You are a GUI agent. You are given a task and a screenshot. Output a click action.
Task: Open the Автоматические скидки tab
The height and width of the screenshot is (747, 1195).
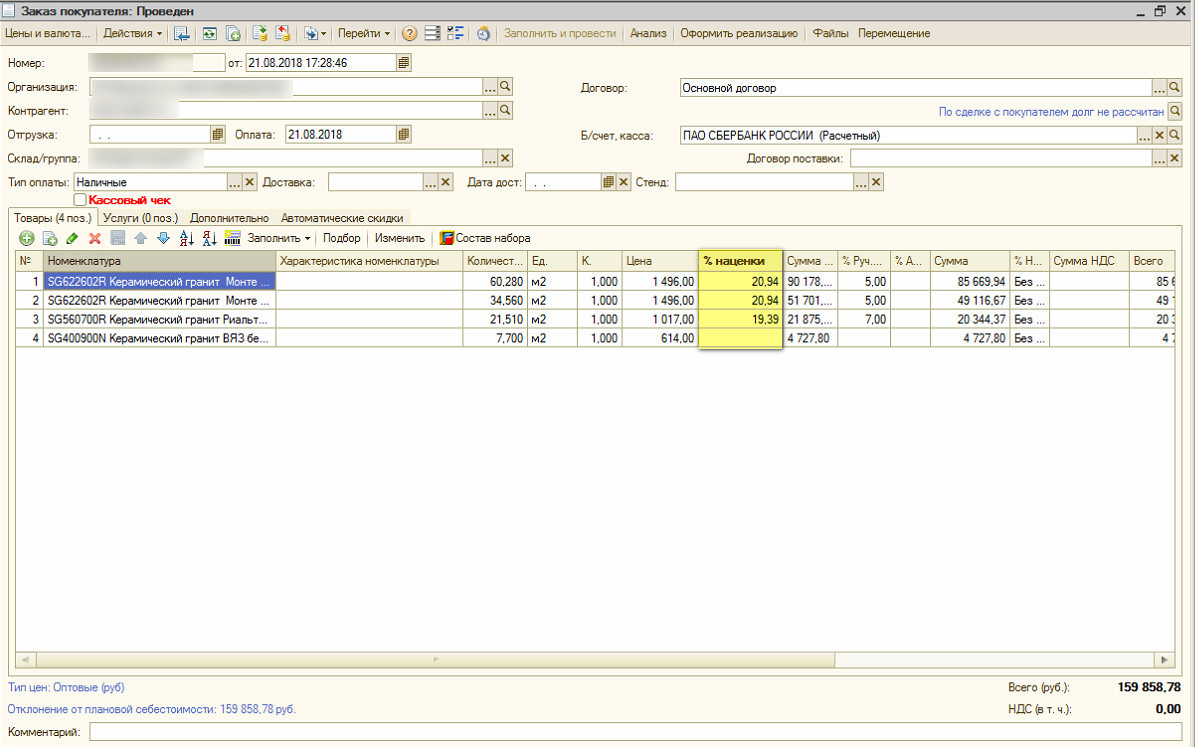342,217
